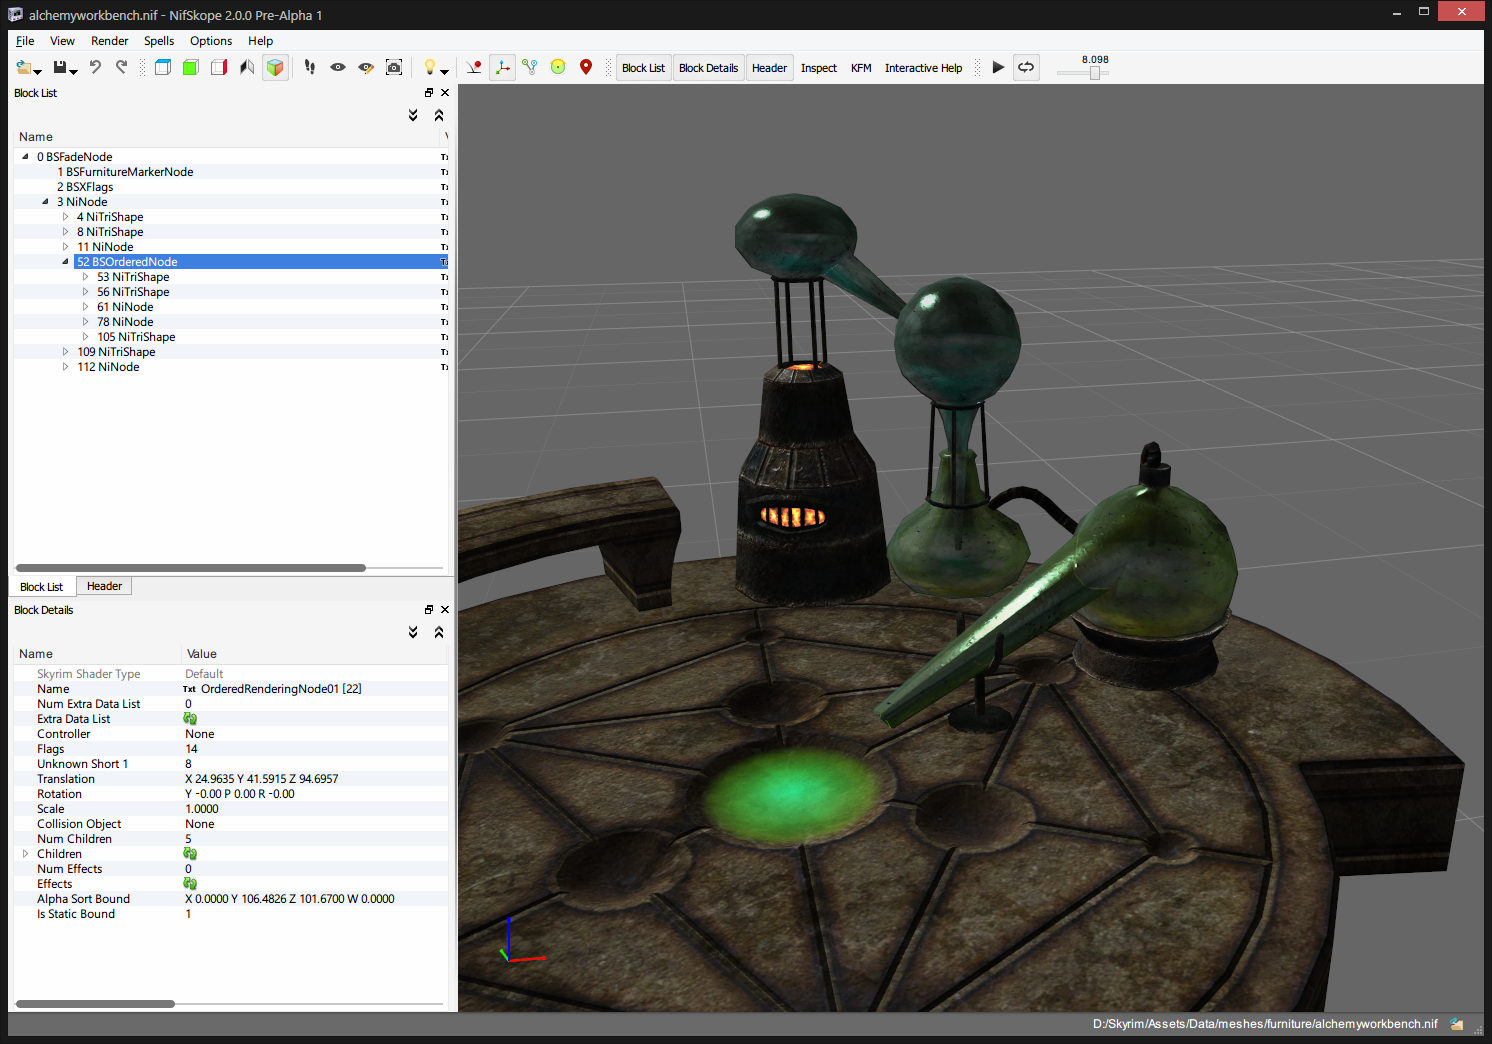
Task: Toggle the axes display button
Action: point(502,67)
